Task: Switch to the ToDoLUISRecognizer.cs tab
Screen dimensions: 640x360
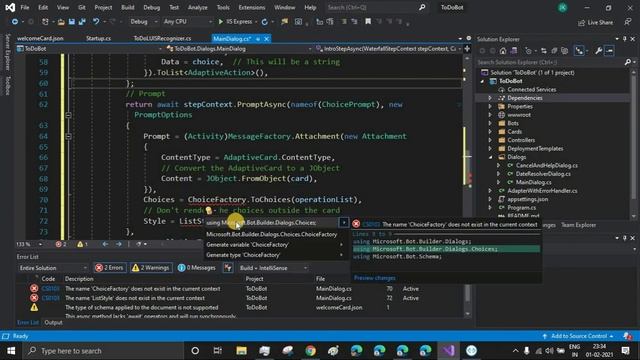Action: tap(162, 38)
